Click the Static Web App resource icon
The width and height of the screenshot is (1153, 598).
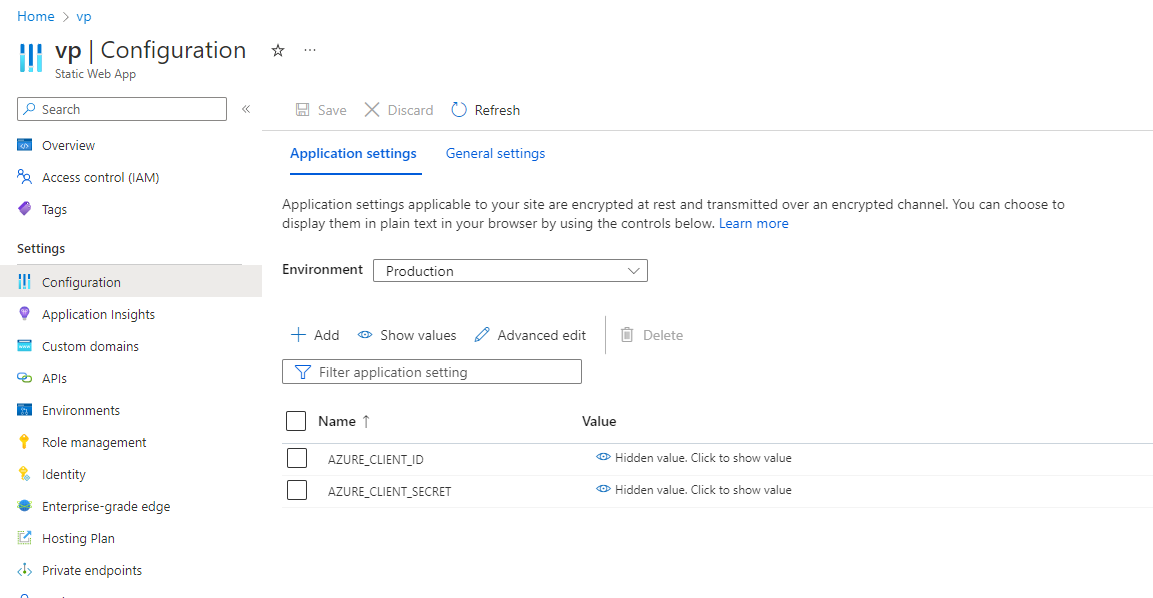tap(31, 58)
